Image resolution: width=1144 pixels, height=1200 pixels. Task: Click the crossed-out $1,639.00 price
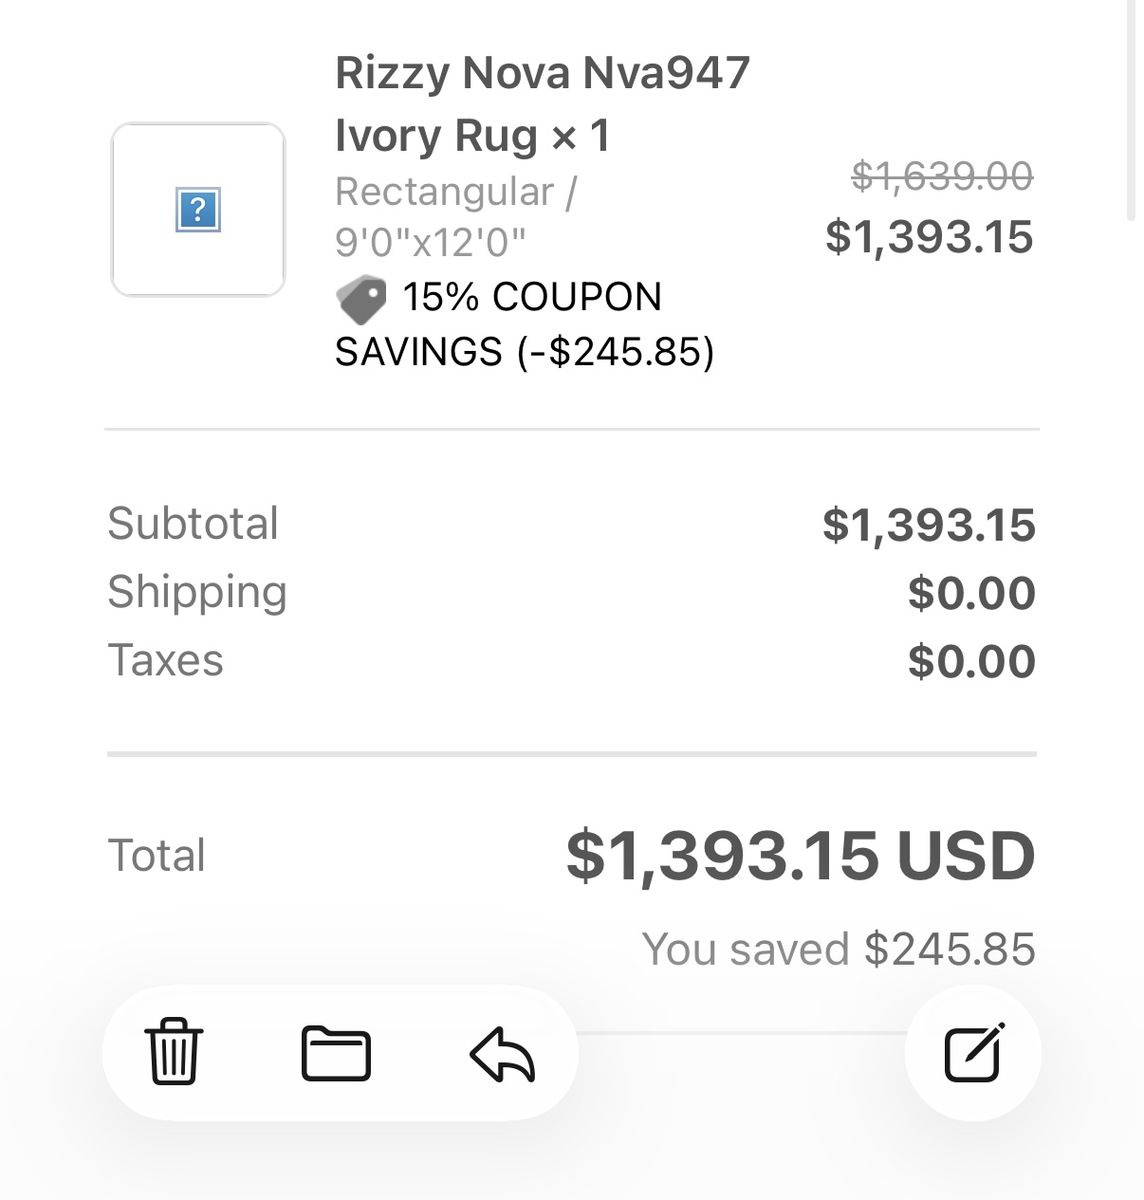(x=941, y=177)
